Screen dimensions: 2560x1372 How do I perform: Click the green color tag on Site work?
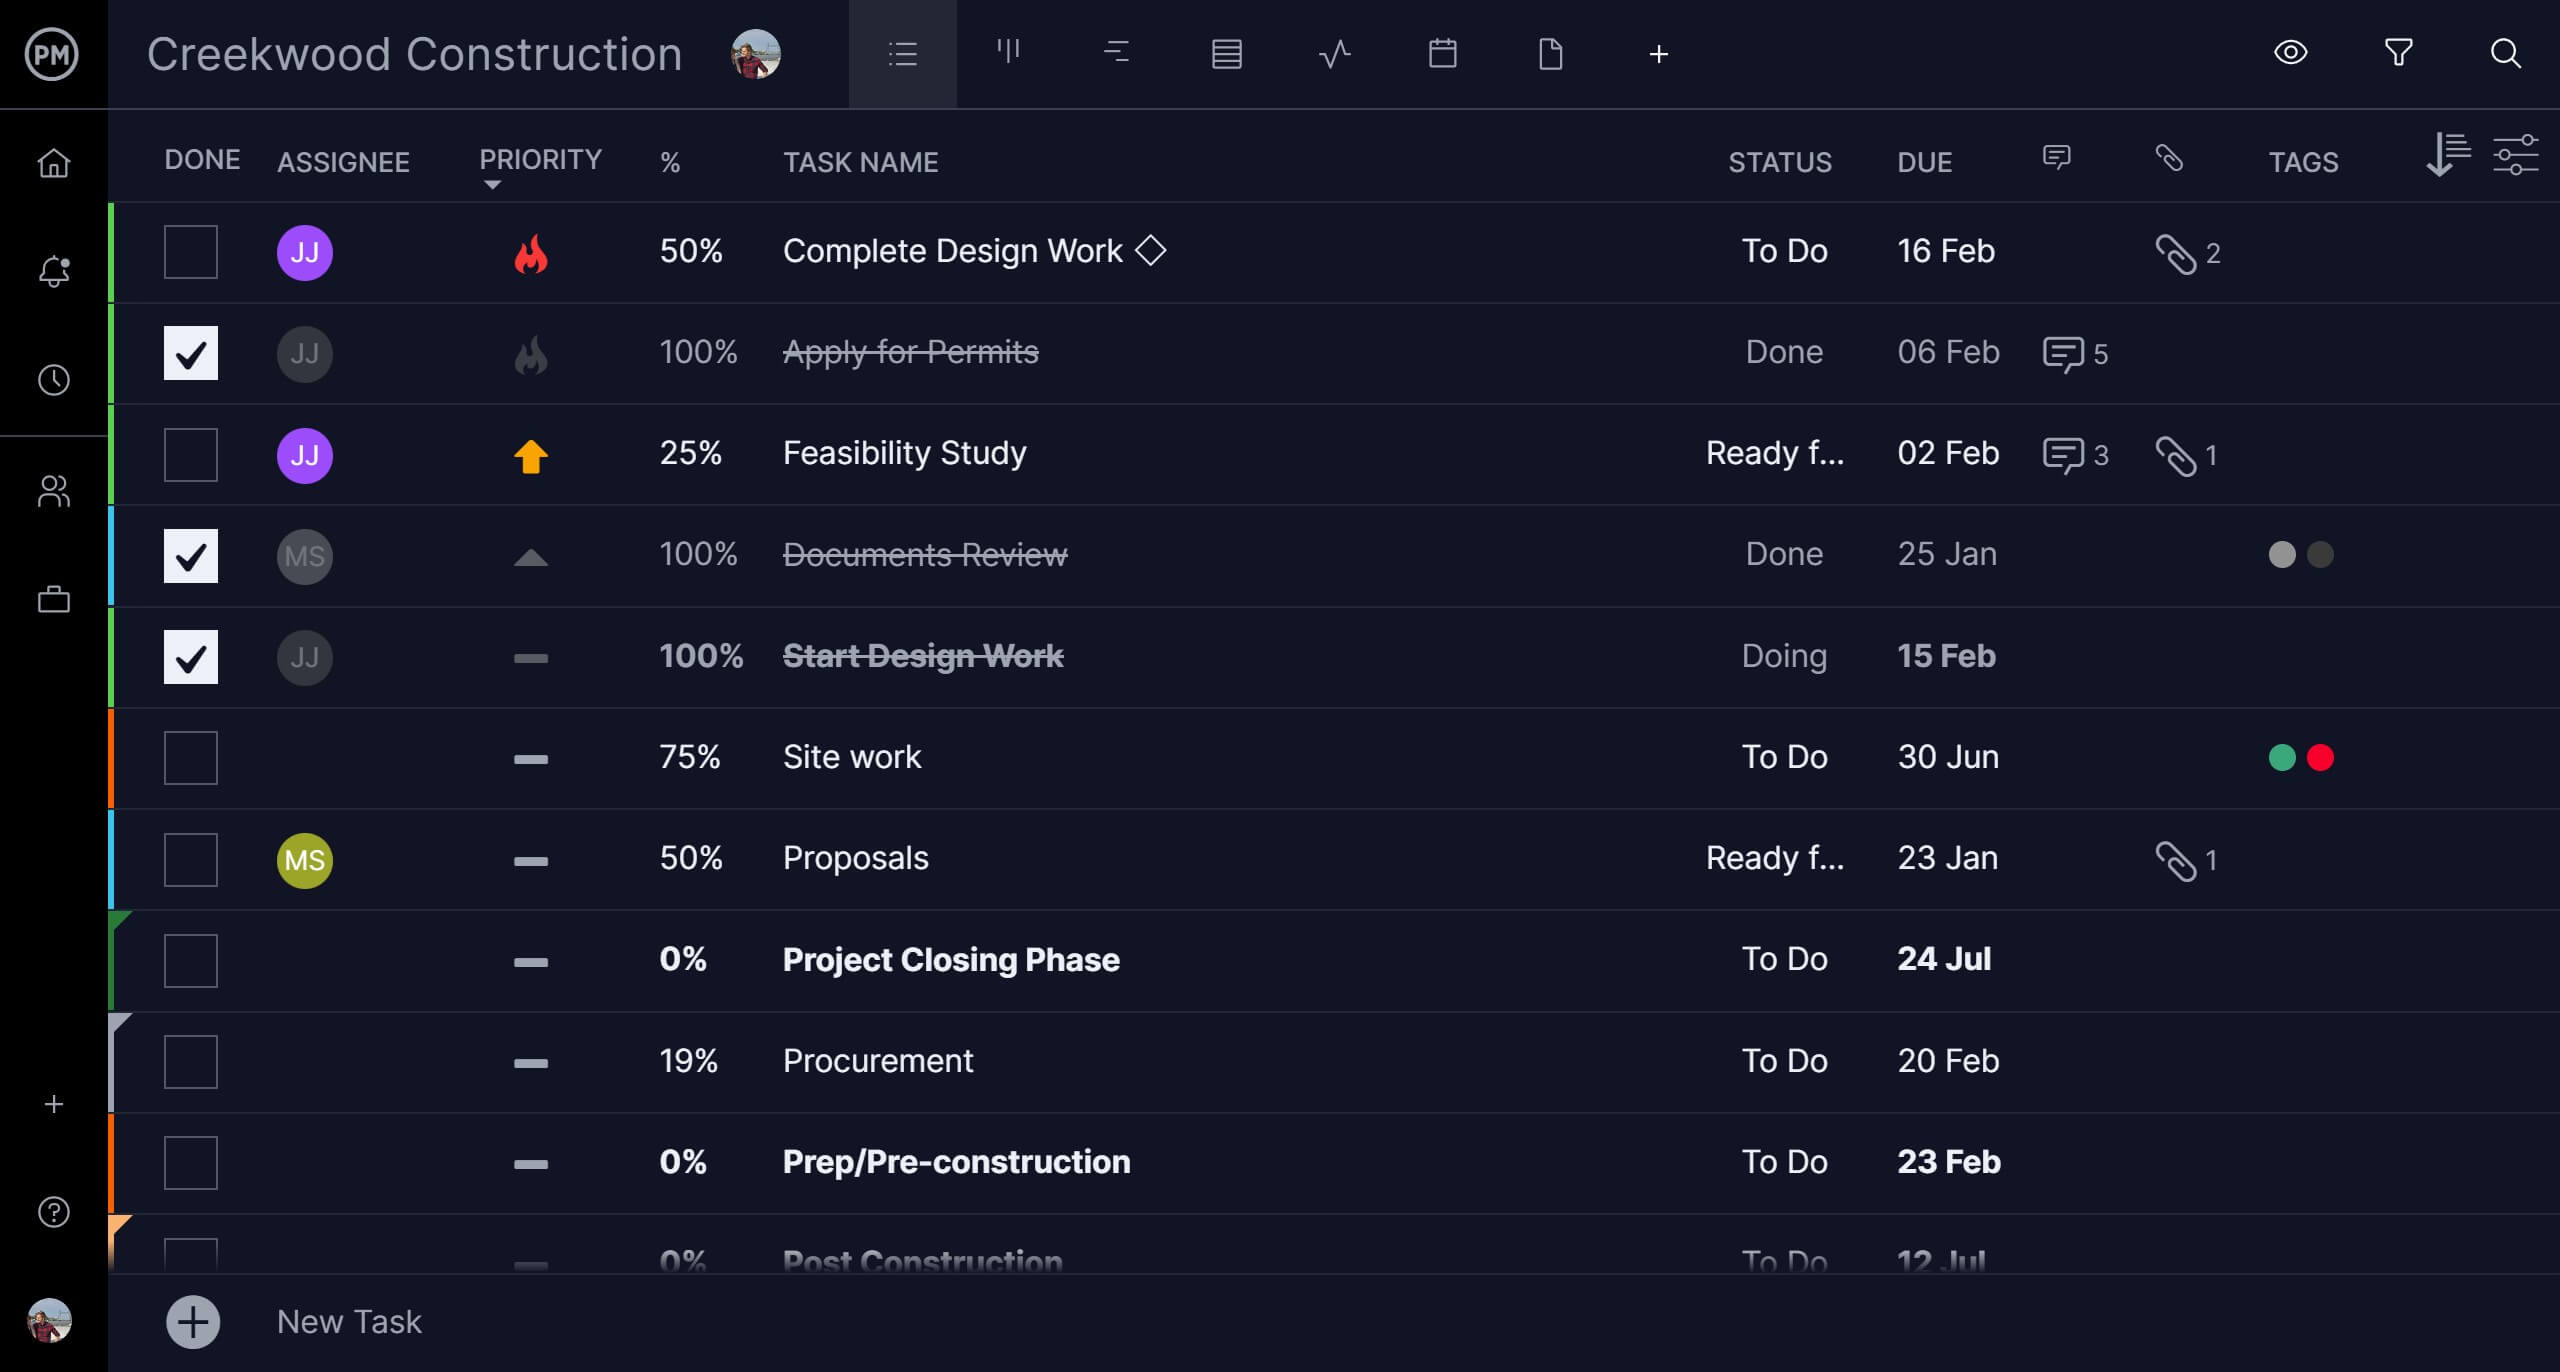pos(2282,757)
